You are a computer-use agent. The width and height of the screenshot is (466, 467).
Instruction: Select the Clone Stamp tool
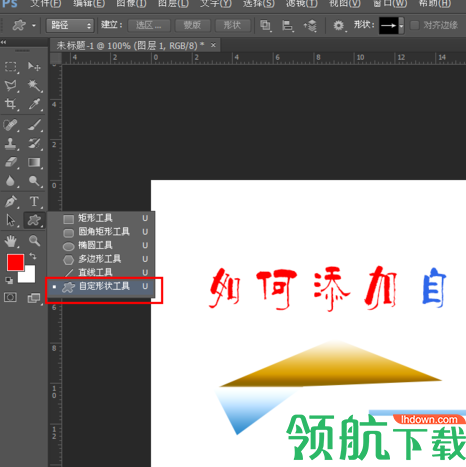tap(11, 144)
